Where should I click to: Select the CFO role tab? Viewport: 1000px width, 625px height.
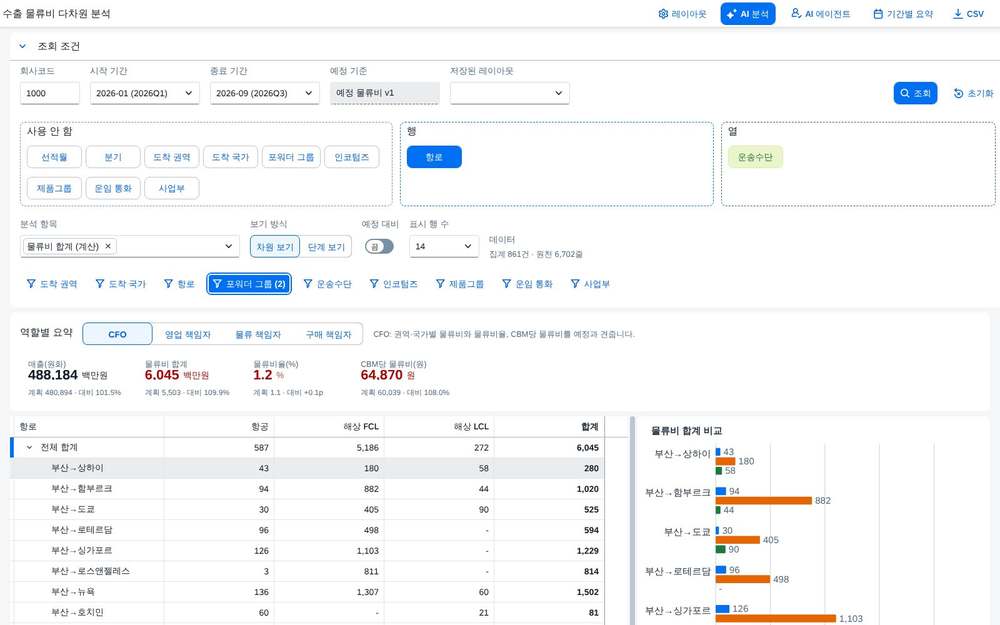(x=117, y=334)
